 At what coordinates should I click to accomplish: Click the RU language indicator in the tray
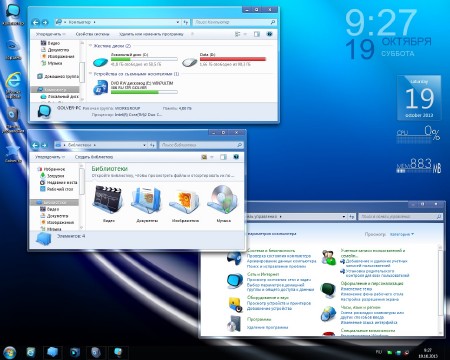click(379, 352)
